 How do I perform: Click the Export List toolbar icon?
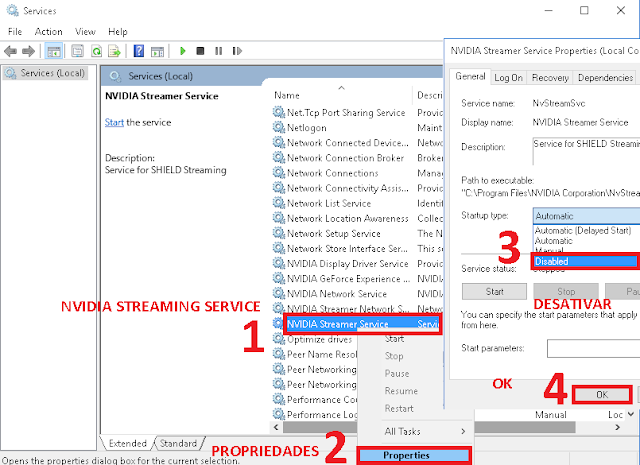(115, 51)
